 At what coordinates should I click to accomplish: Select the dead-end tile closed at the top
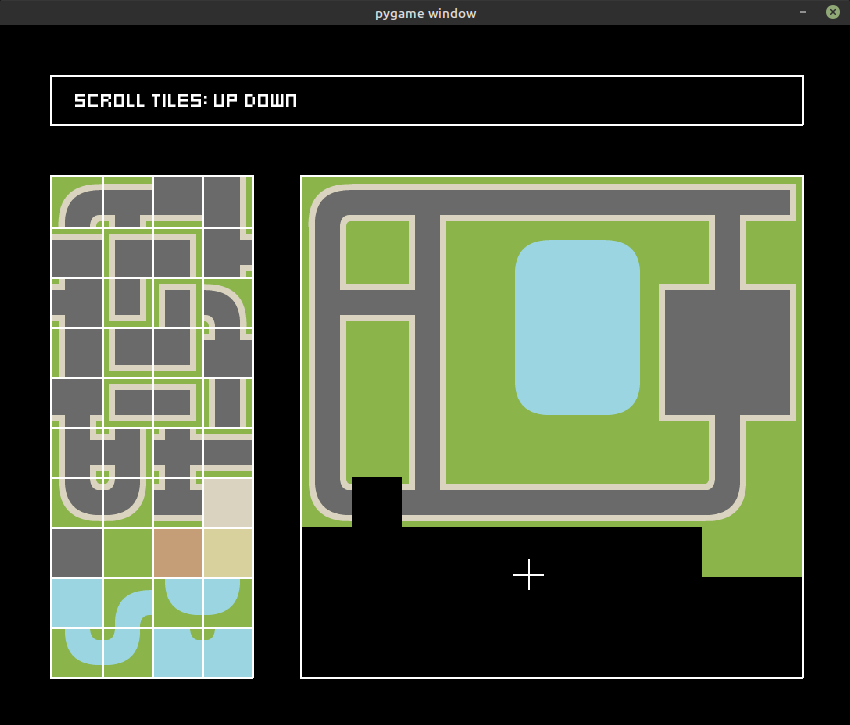(x=178, y=302)
